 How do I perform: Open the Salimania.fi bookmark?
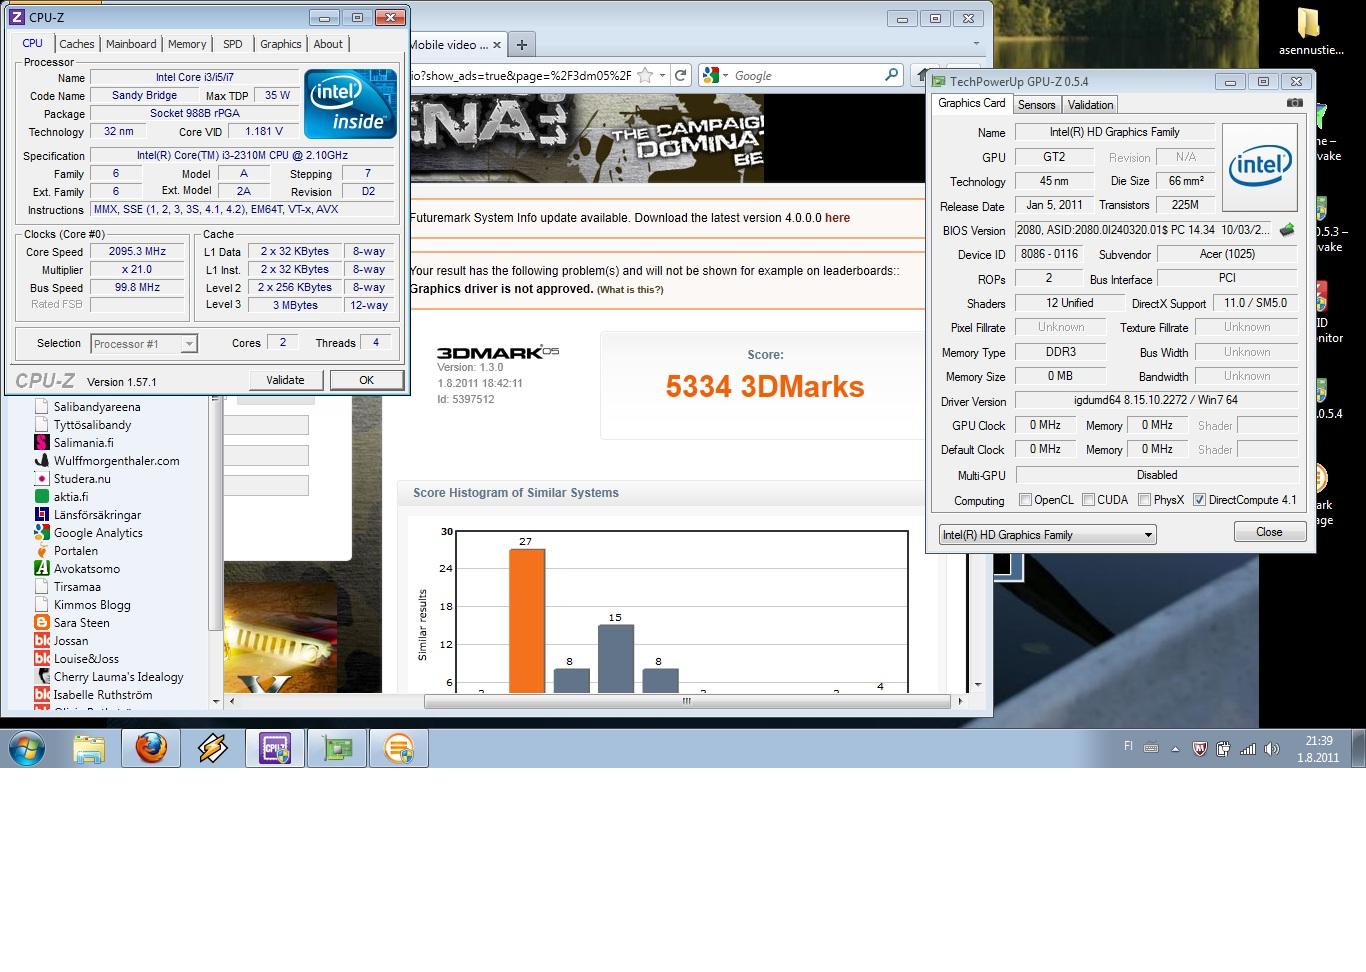(x=83, y=443)
